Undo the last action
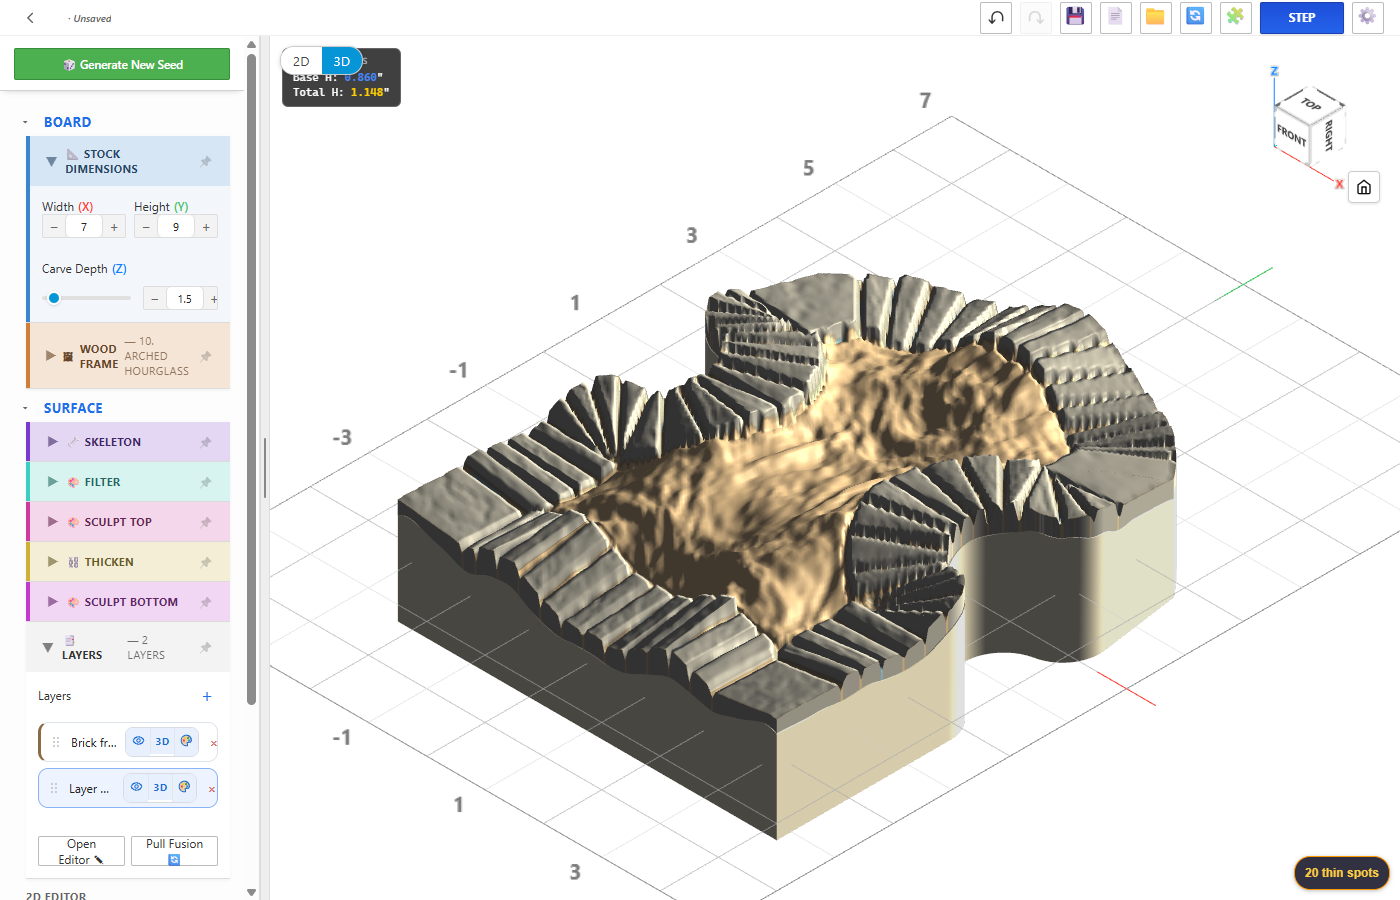Viewport: 1400px width, 900px height. point(996,18)
